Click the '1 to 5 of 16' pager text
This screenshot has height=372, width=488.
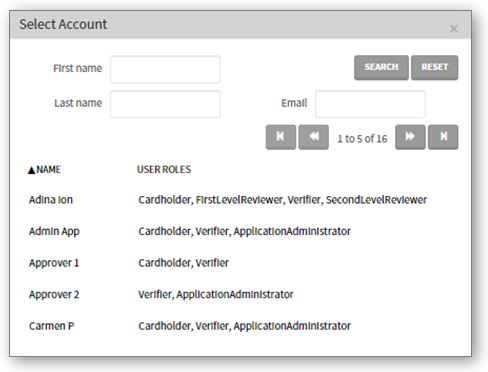click(362, 139)
